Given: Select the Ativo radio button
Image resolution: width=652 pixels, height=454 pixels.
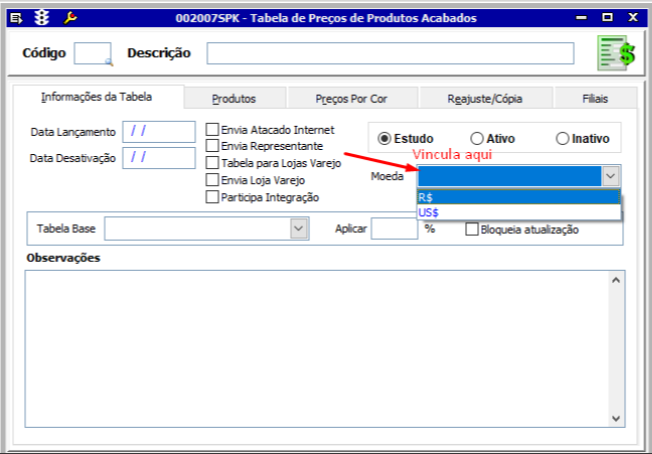Looking at the screenshot, I should 477,138.
